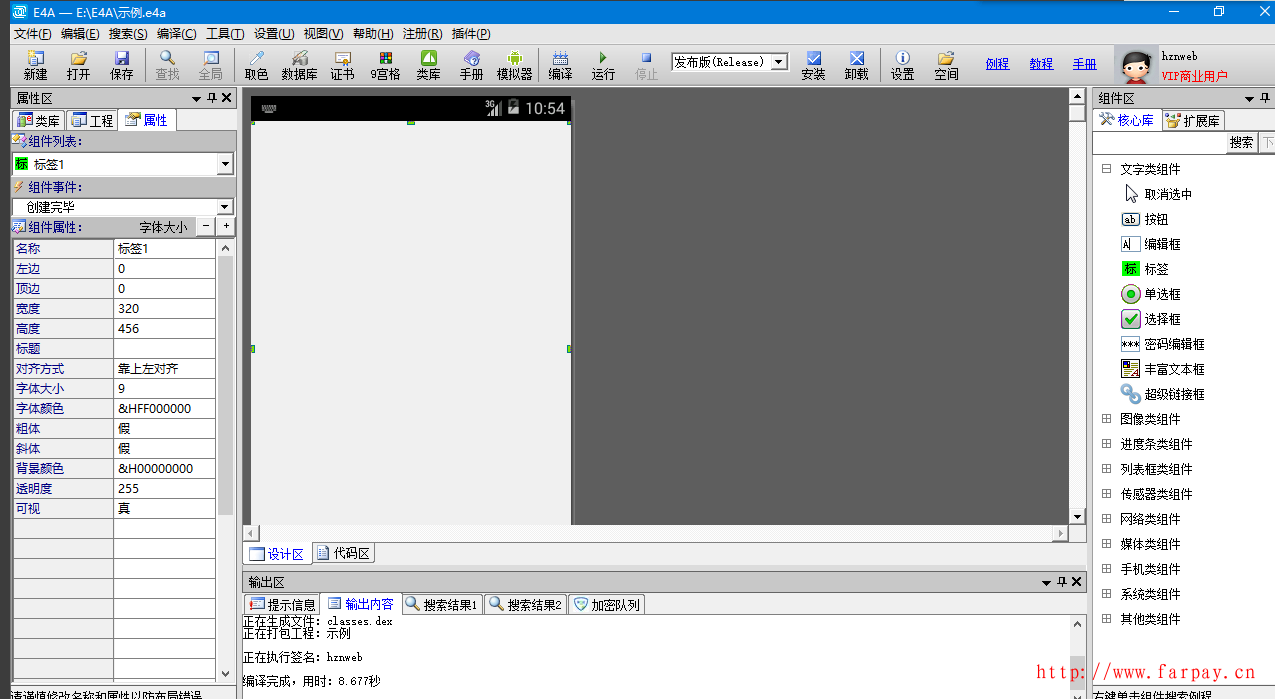1275x699 pixels.
Task: Launch the 模拟器 emulator icon
Action: click(x=514, y=65)
